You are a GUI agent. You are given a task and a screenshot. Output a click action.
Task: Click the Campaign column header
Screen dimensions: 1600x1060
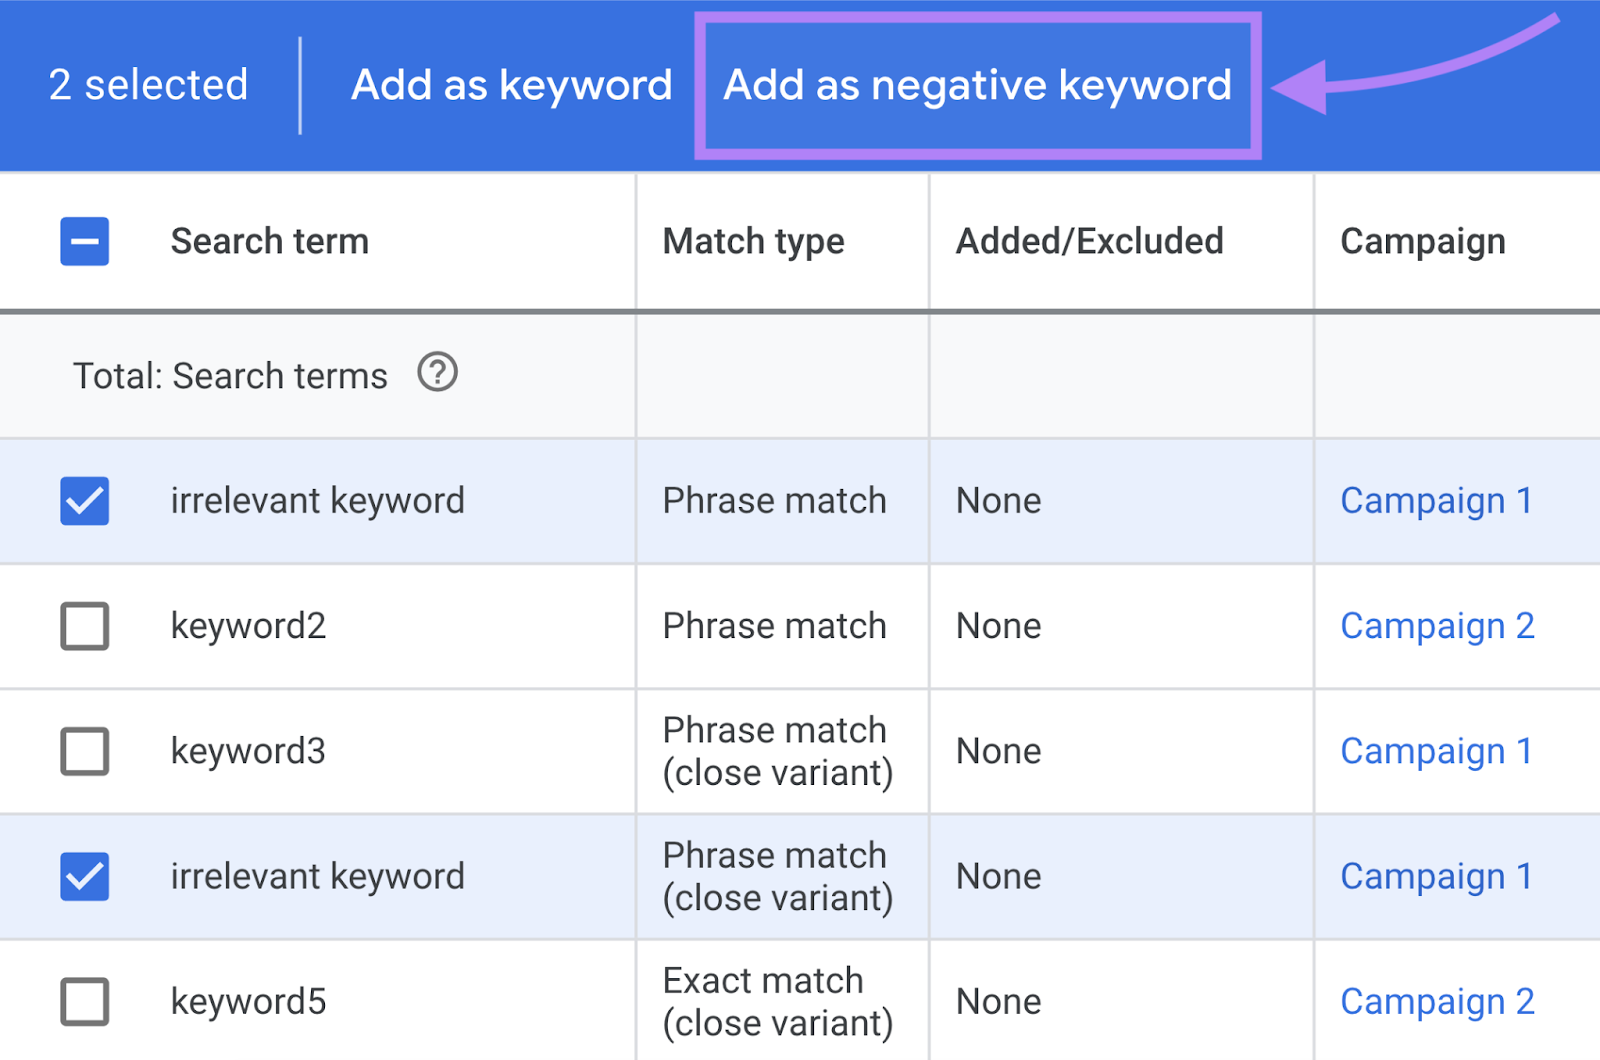tap(1422, 241)
